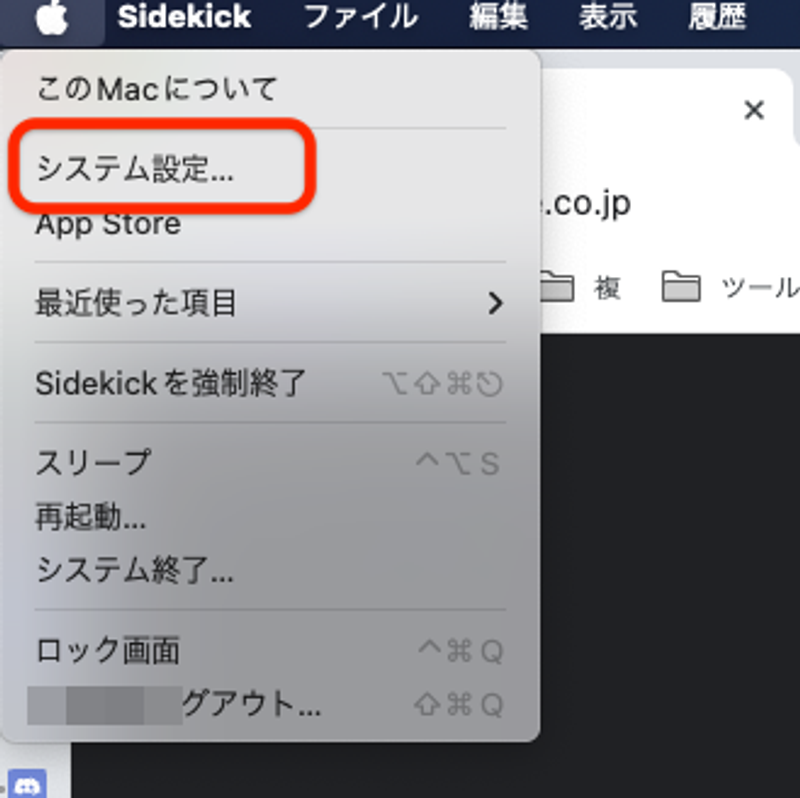Image resolution: width=800 pixels, height=798 pixels.
Task: Expand the 最近使った項目 submenu arrow
Action: tap(494, 303)
